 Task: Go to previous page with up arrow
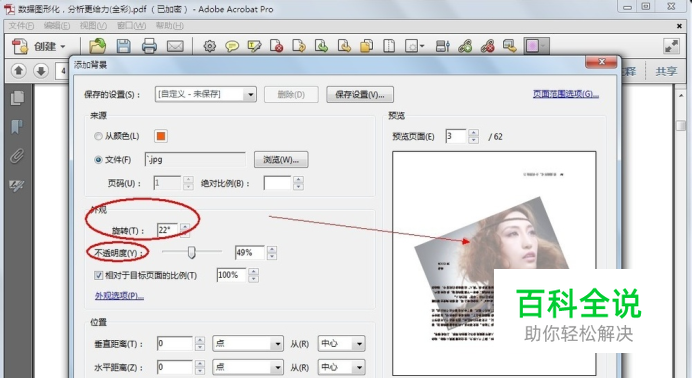point(19,71)
